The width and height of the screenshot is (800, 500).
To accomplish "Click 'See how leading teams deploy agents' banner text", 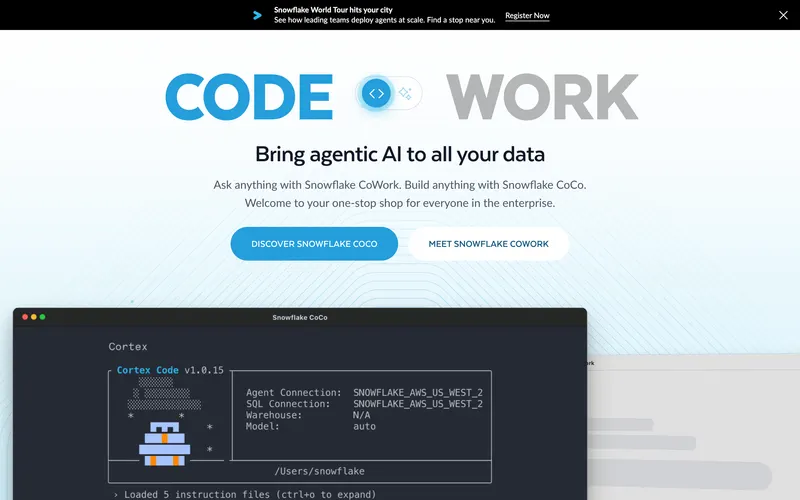I will [x=384, y=20].
